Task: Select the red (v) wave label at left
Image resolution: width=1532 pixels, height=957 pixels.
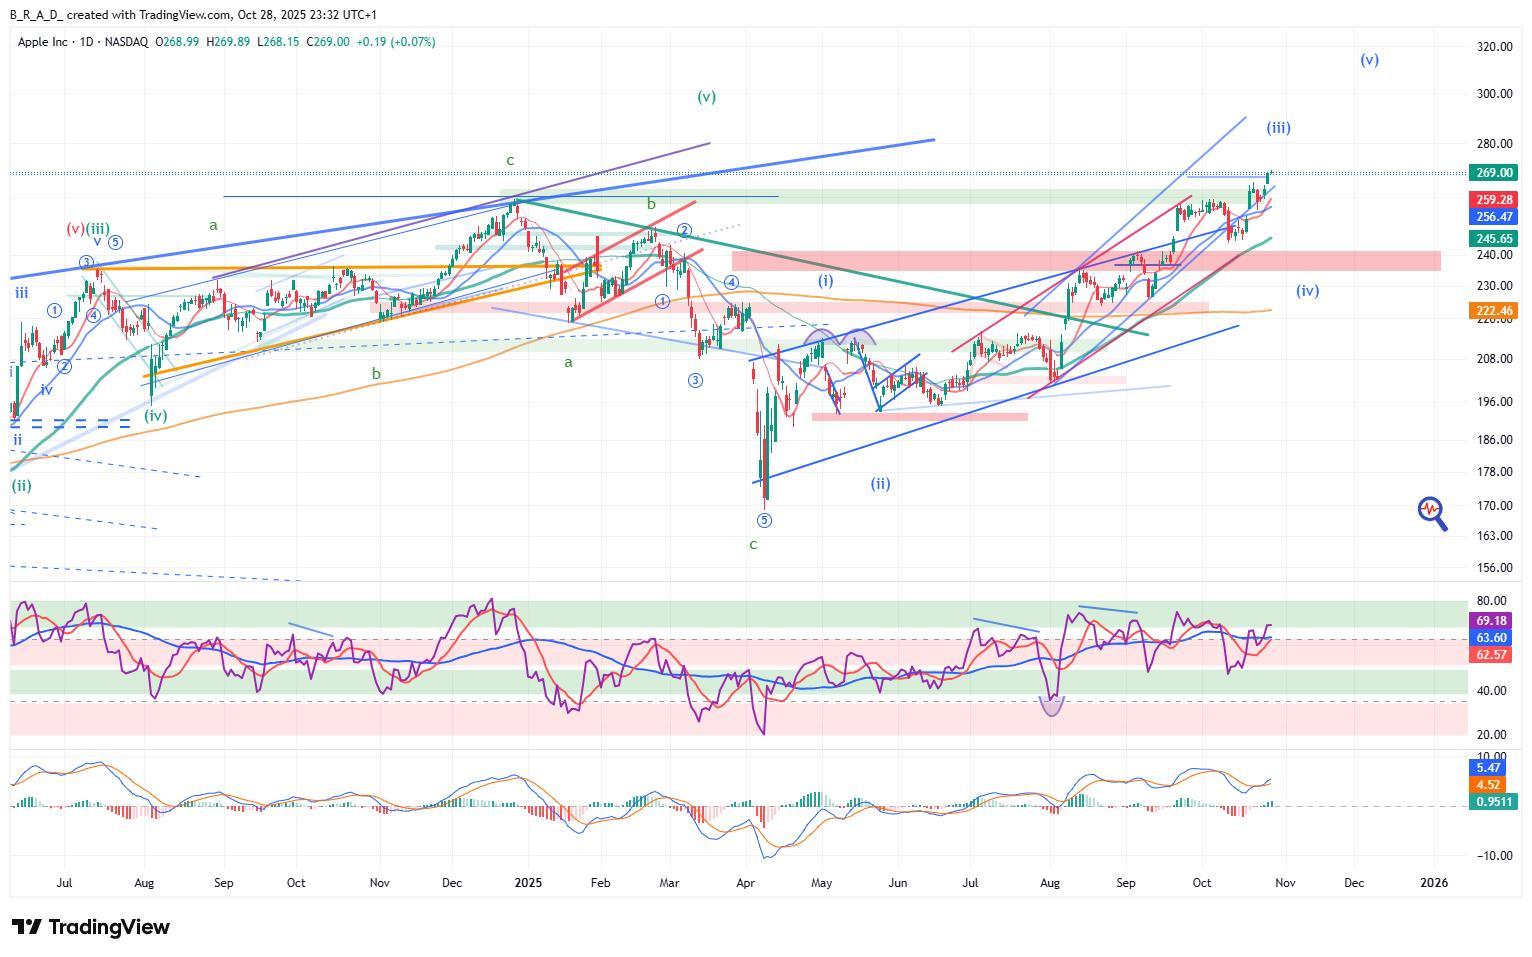Action: pyautogui.click(x=75, y=229)
